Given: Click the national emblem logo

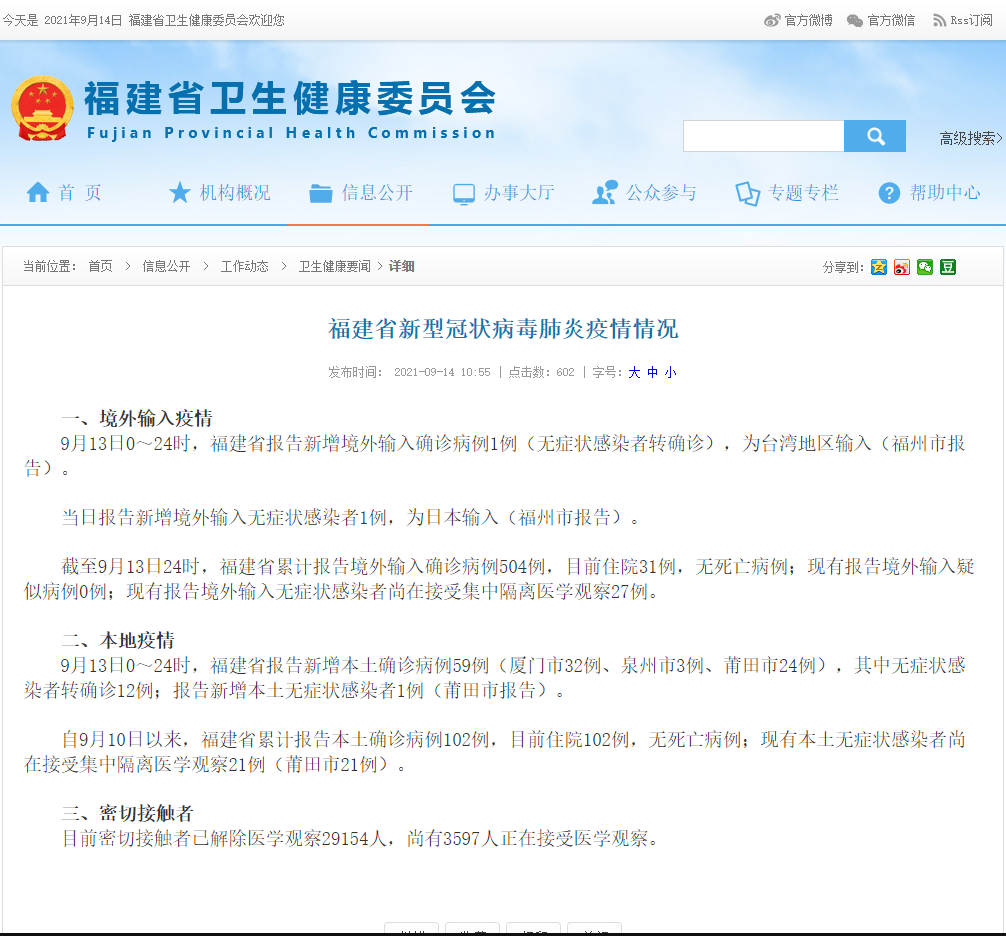Looking at the screenshot, I should tap(42, 108).
